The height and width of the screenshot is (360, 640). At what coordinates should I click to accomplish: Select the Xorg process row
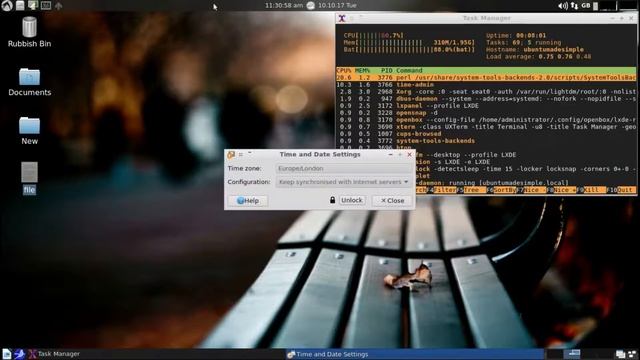coord(486,92)
